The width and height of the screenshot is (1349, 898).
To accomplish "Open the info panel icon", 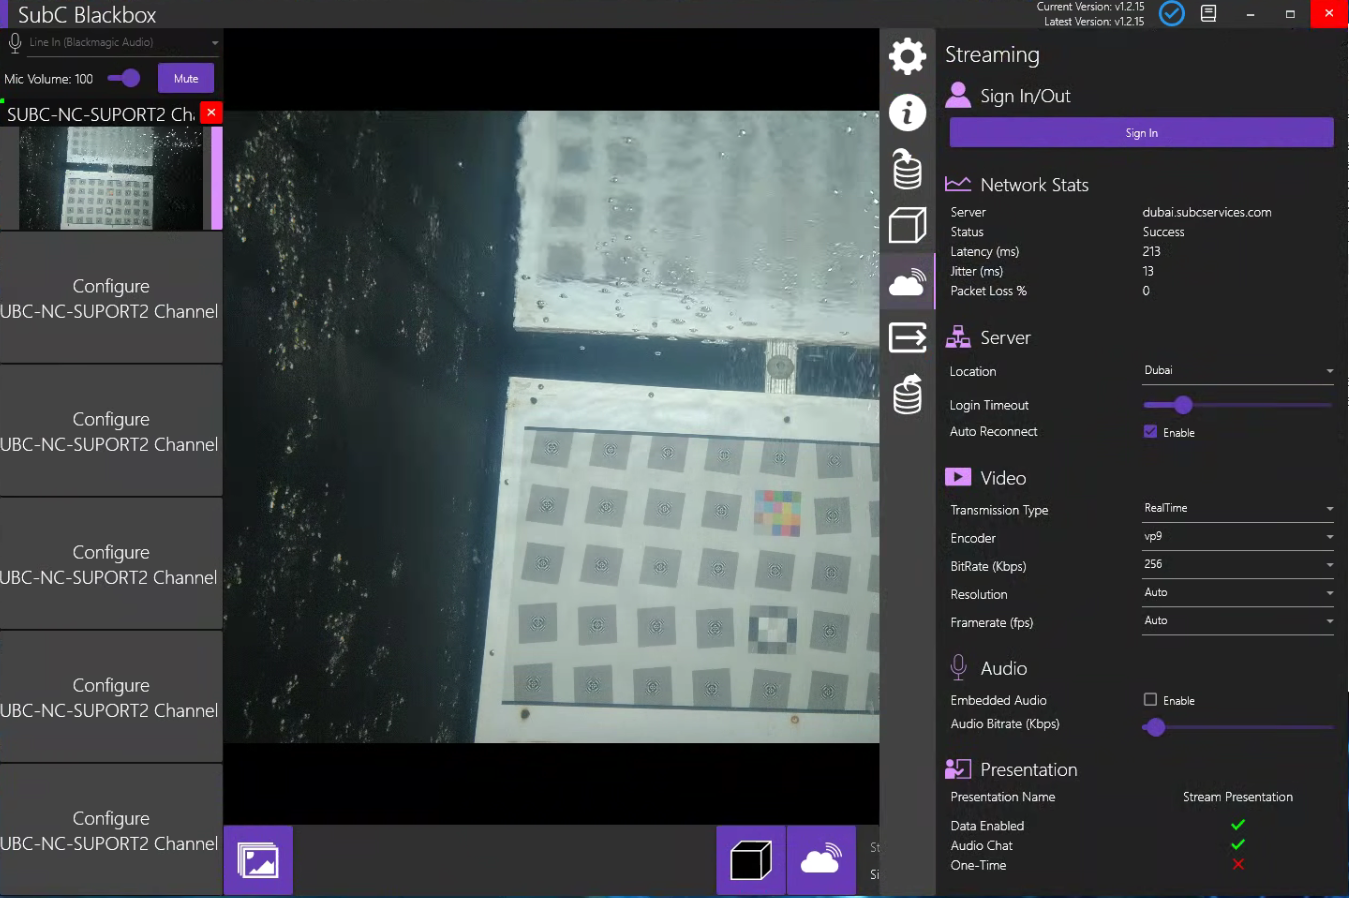I will click(907, 113).
